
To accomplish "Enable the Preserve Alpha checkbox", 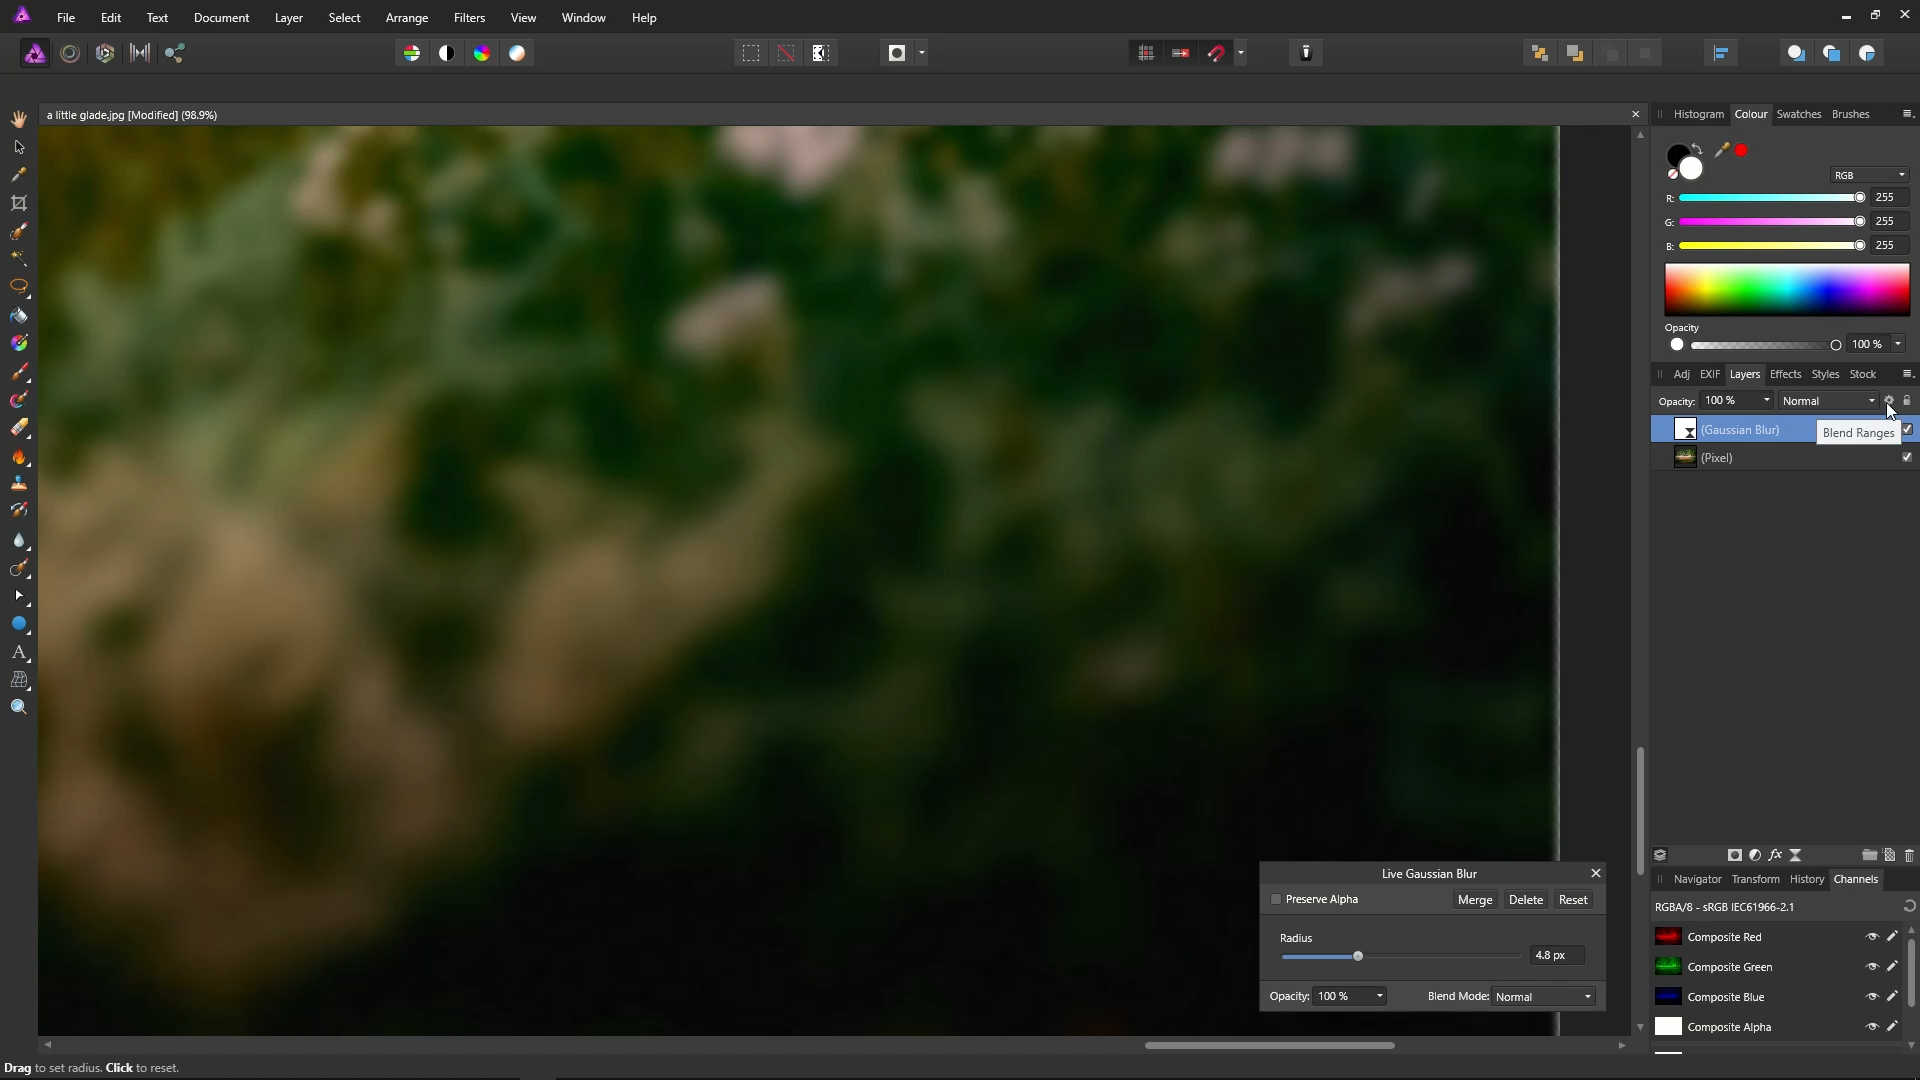I will 1276,899.
